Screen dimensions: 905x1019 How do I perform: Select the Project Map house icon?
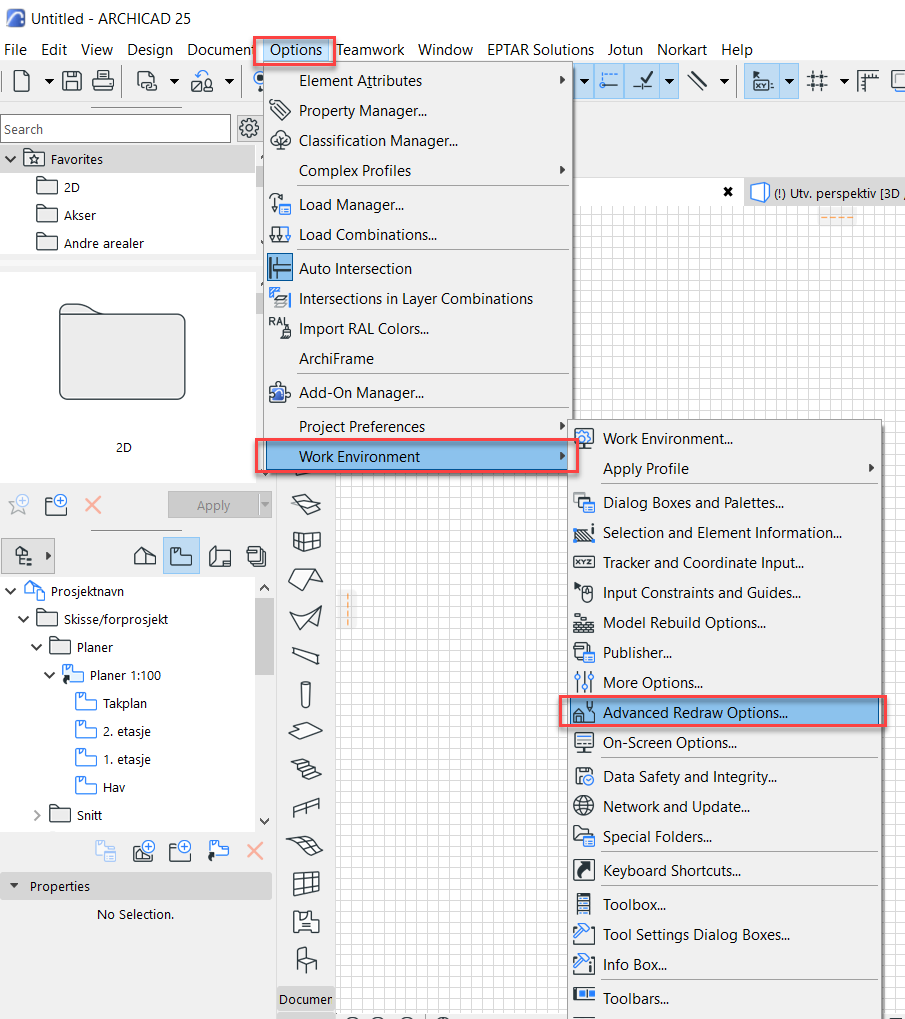pos(144,556)
